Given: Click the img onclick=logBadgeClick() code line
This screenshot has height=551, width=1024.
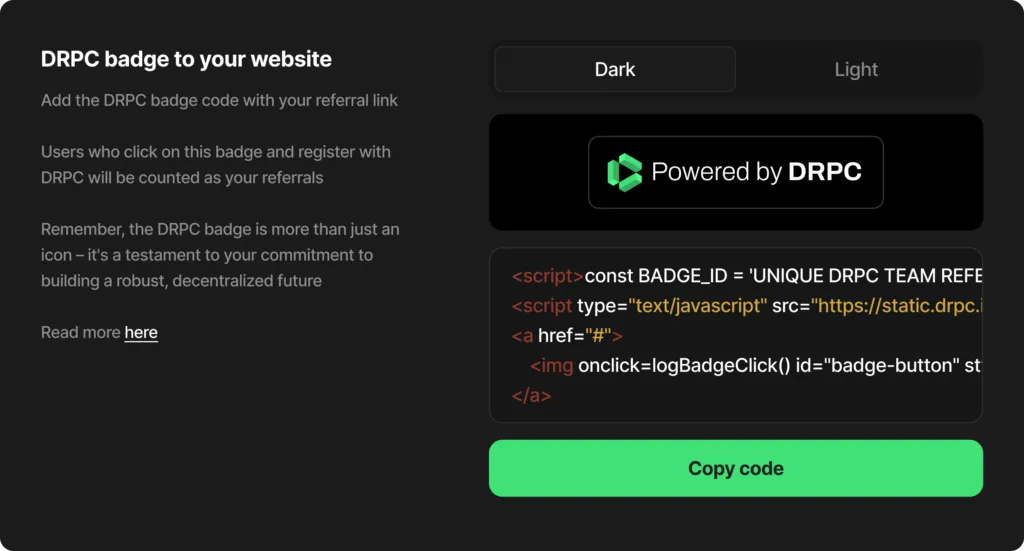Looking at the screenshot, I should click(756, 366).
